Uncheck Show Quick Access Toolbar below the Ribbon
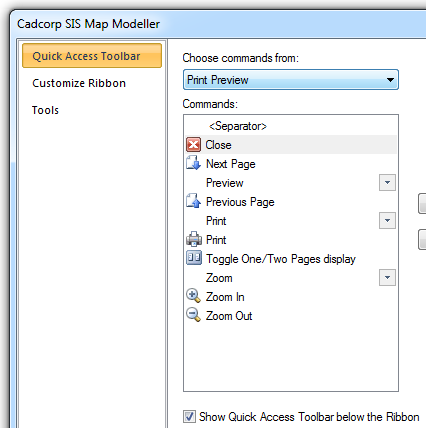The image size is (426, 428). tap(189, 417)
